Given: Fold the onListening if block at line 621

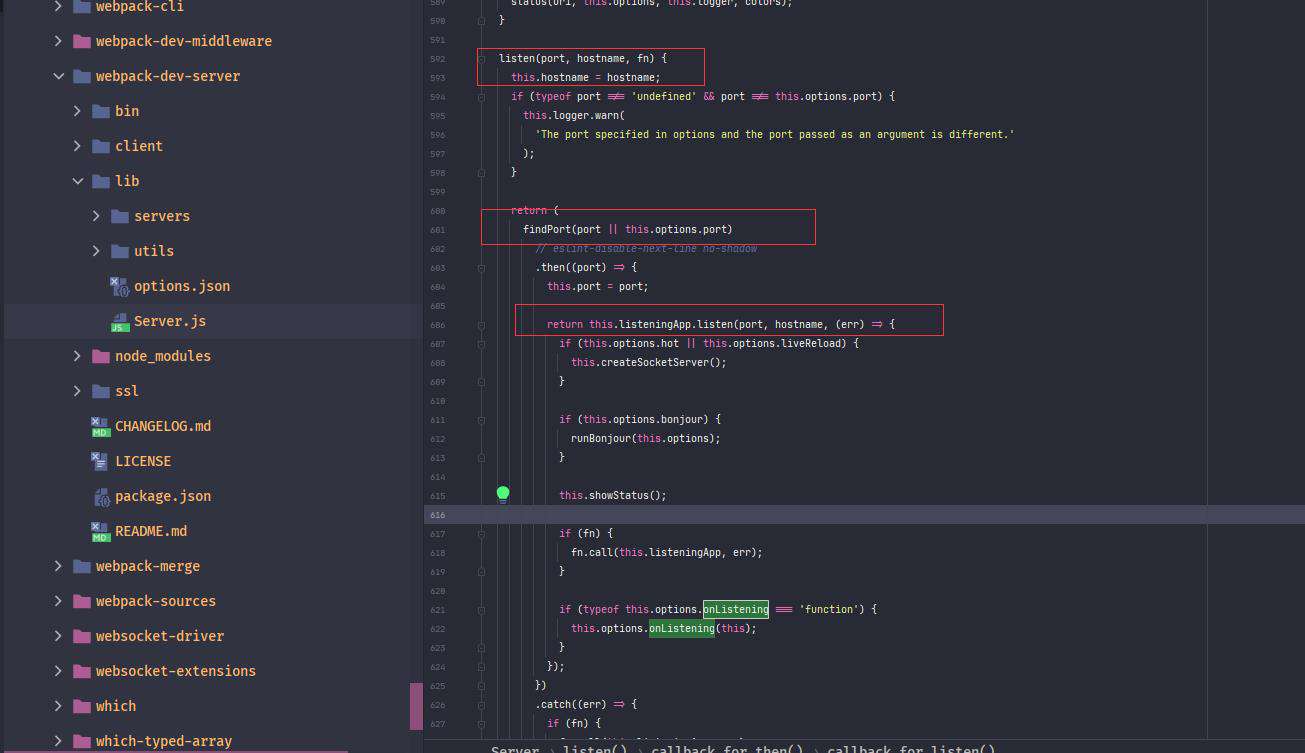Looking at the screenshot, I should point(481,609).
